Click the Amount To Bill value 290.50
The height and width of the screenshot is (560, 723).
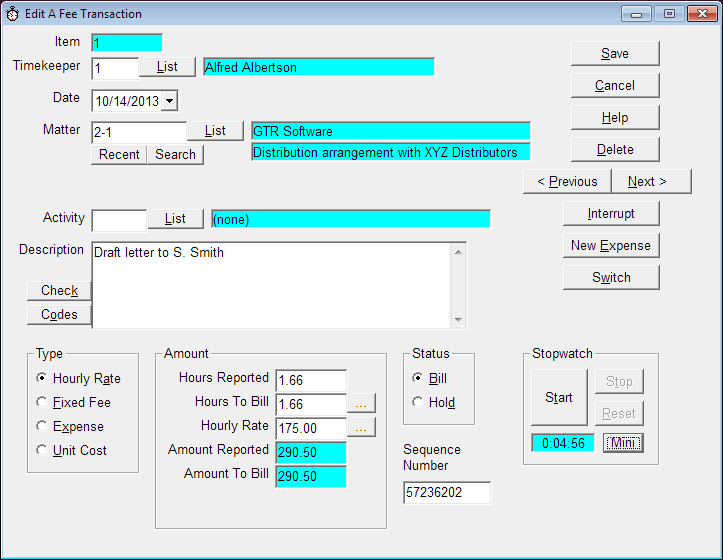311,477
